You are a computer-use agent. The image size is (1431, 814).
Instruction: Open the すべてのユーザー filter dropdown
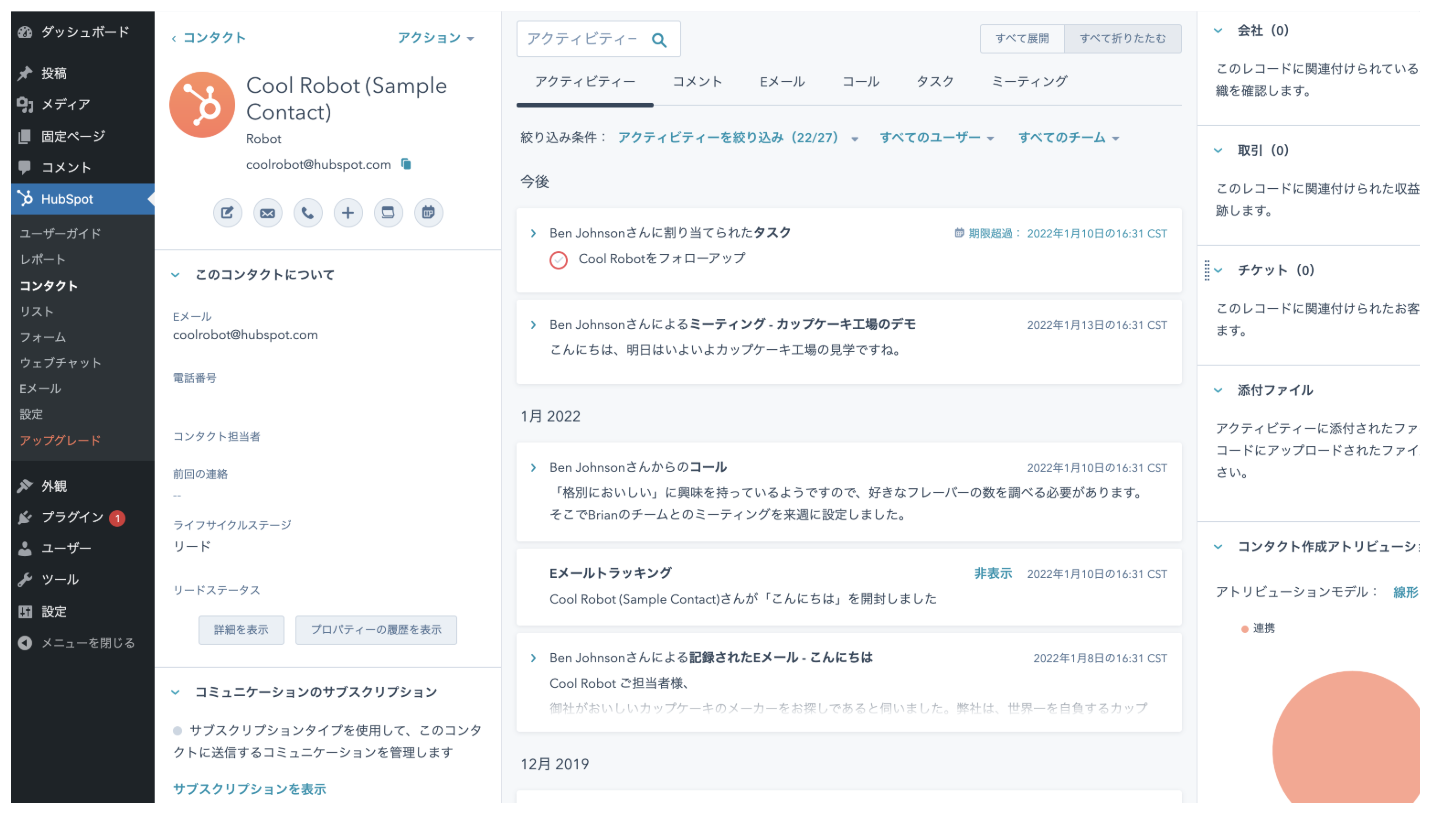936,138
